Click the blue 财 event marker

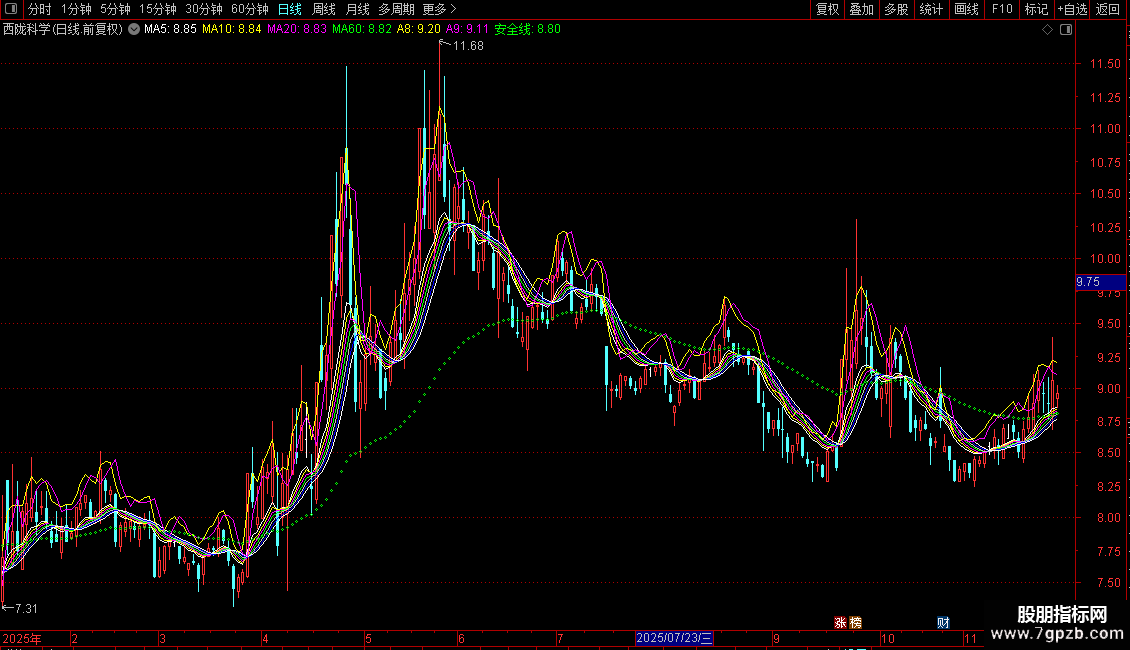coord(943,623)
